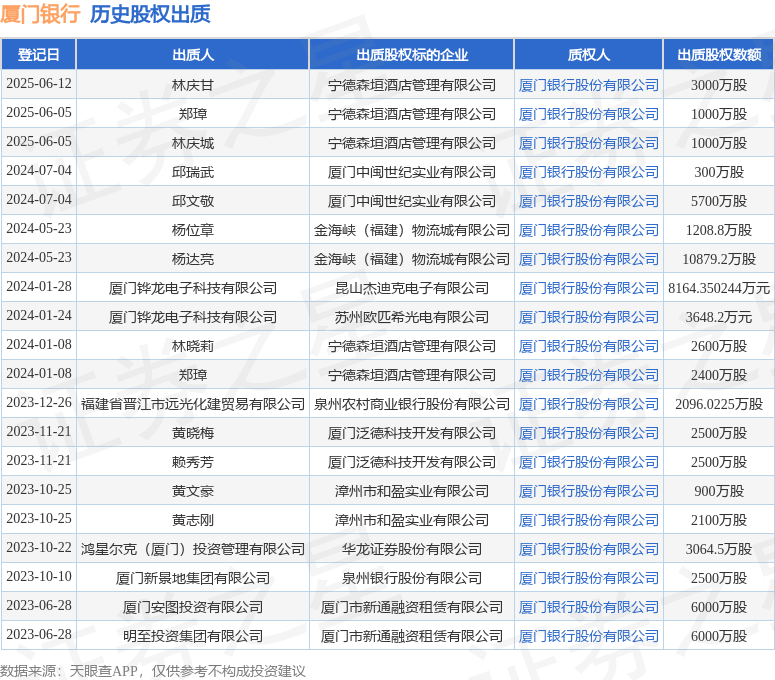Open 厦门银行股份有限公司 link in 黄文豪 row
The width and height of the screenshot is (775, 680).
coord(588,491)
